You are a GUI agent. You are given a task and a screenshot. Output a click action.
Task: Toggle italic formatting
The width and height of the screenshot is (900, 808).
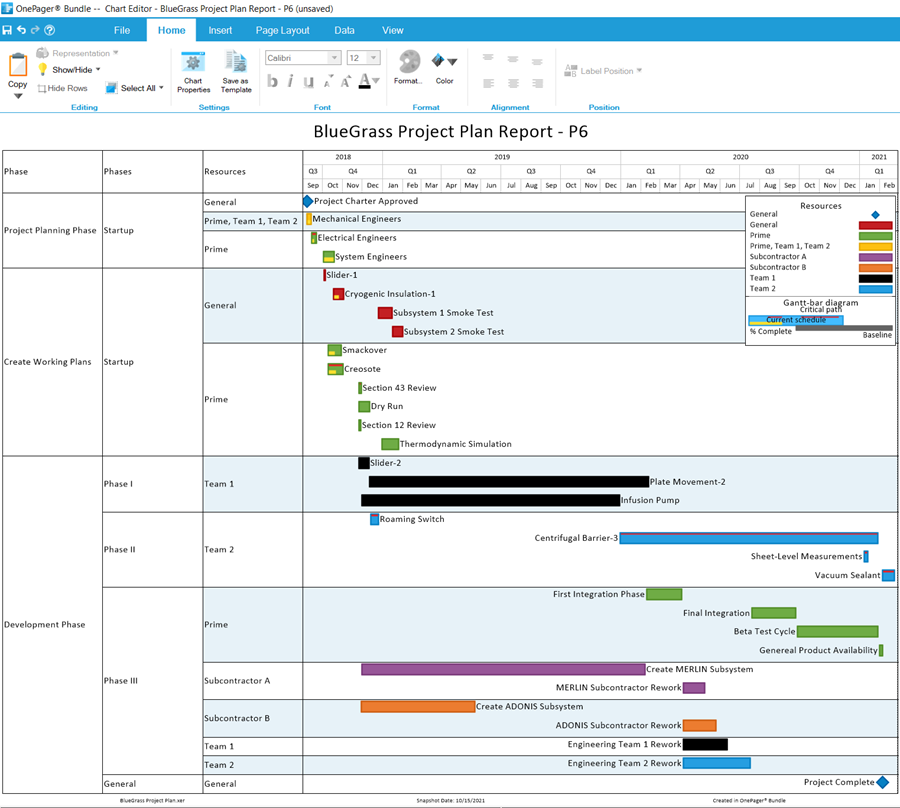coord(290,80)
